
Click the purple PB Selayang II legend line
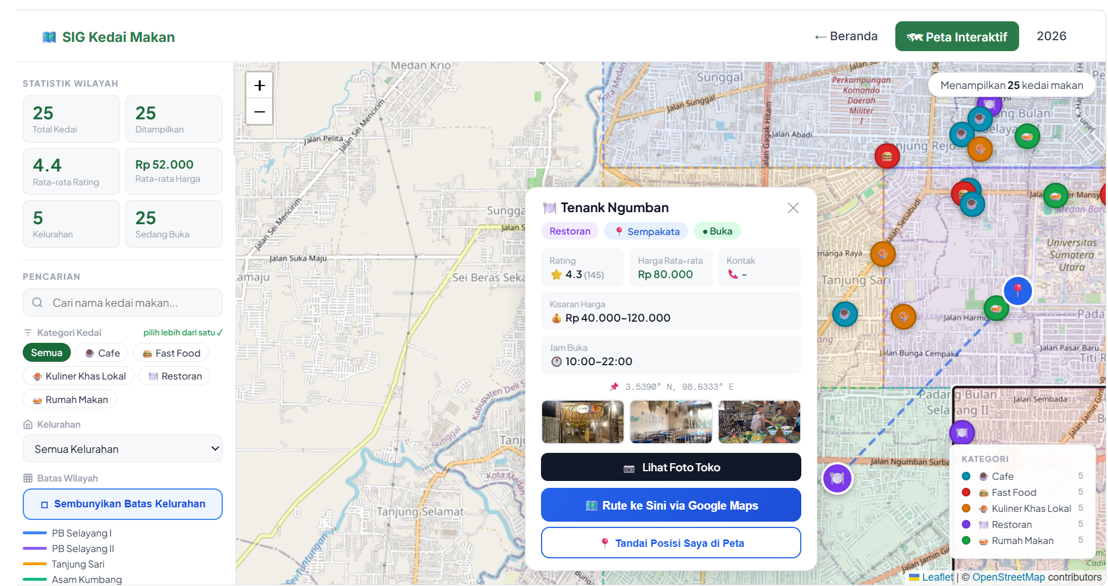coord(35,549)
